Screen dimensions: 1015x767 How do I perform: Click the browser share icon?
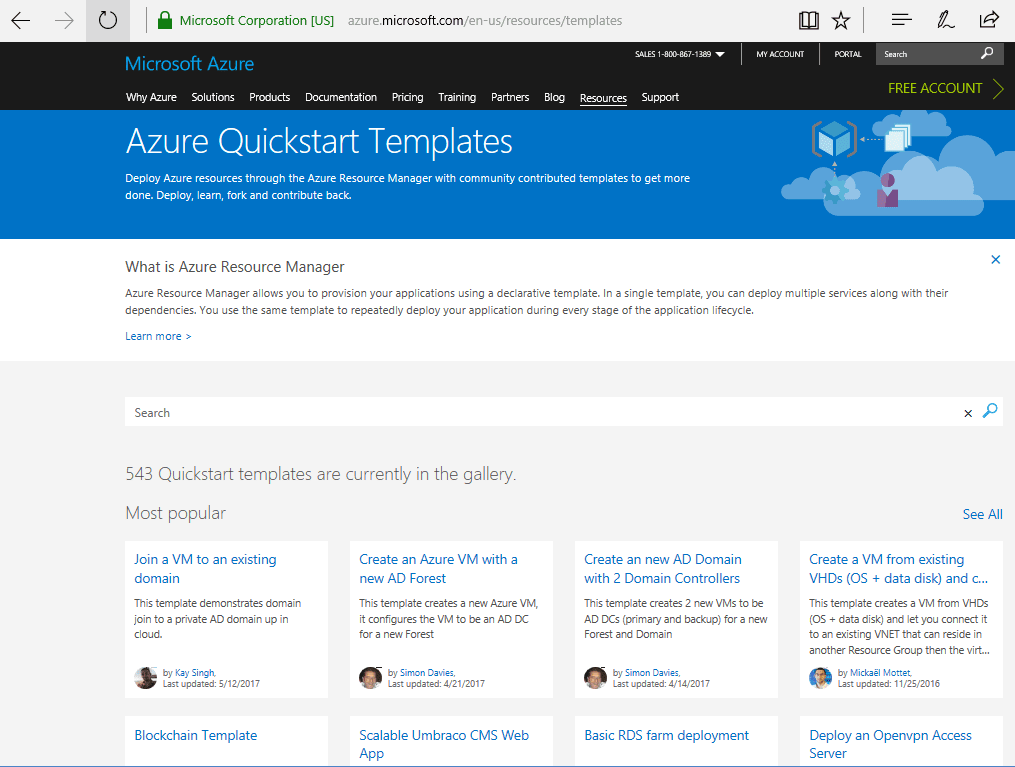[988, 20]
